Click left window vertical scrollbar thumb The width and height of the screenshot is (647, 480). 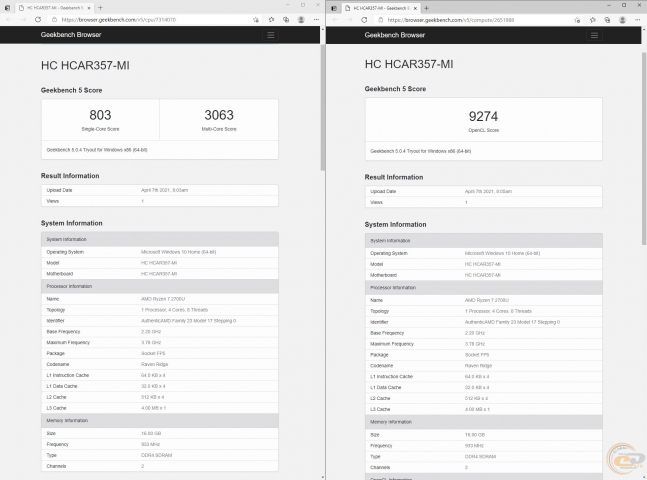coord(323,107)
